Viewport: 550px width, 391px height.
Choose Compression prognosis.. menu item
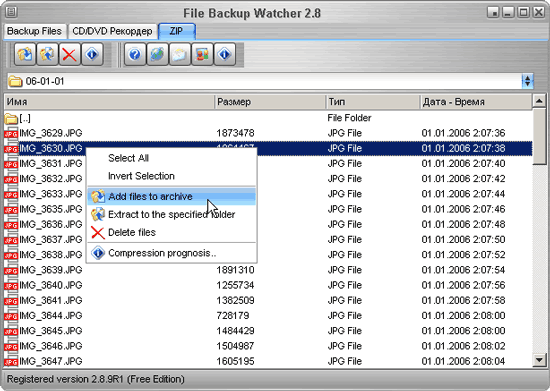pyautogui.click(x=172, y=253)
